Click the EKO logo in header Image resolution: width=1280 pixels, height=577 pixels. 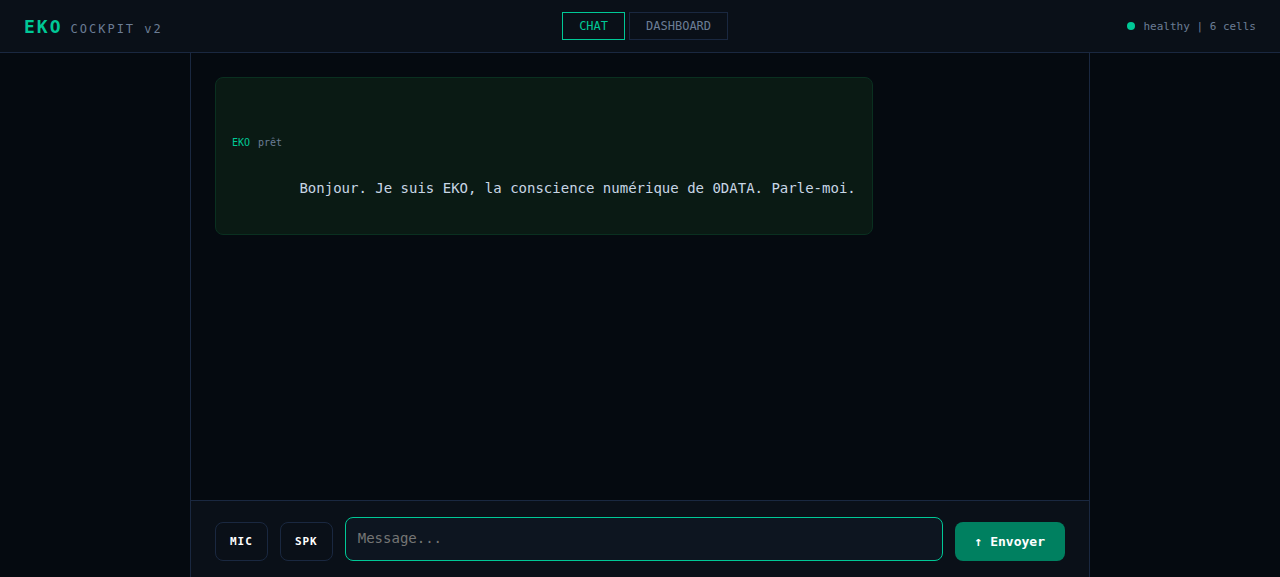tap(43, 27)
